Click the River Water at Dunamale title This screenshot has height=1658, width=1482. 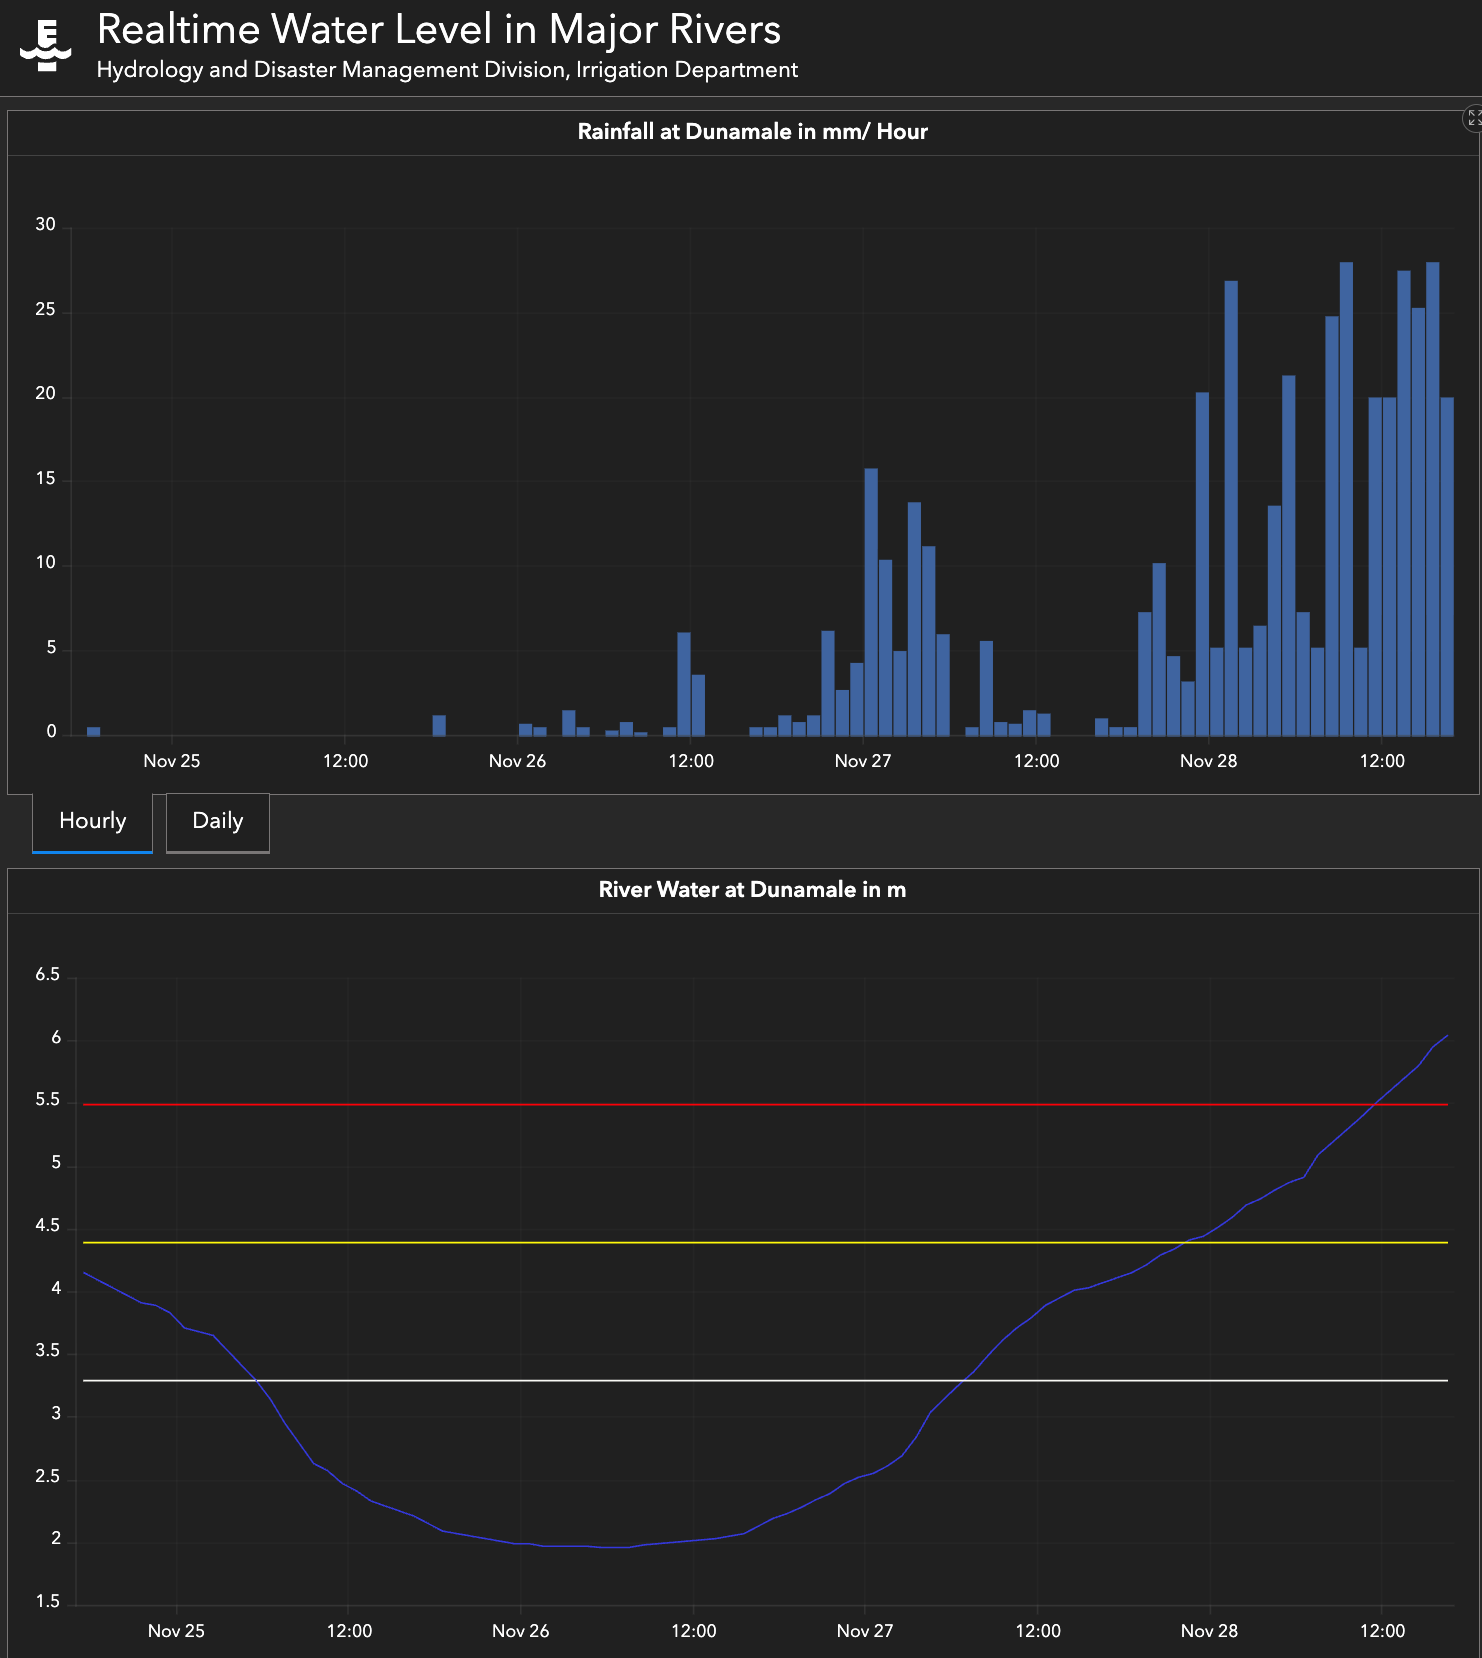pyautogui.click(x=752, y=890)
